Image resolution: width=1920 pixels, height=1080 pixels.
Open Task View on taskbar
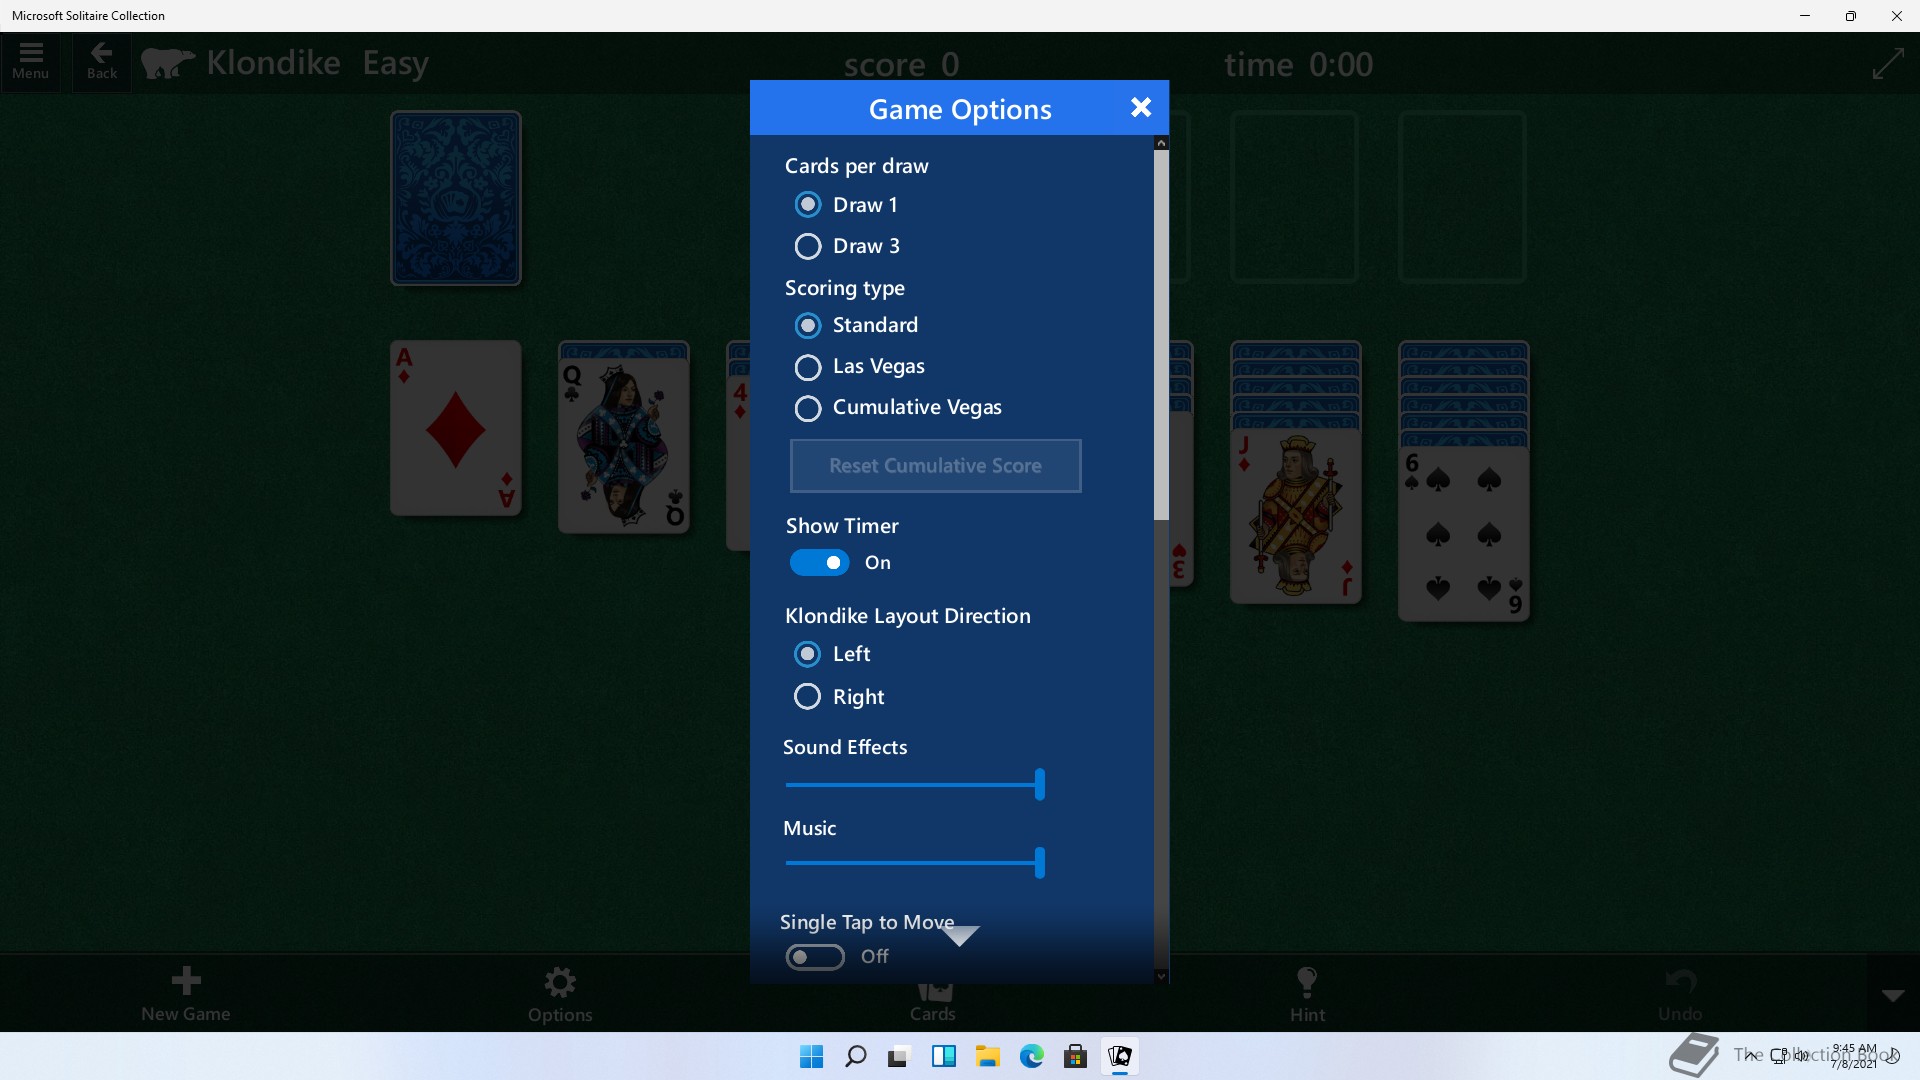pyautogui.click(x=899, y=1056)
